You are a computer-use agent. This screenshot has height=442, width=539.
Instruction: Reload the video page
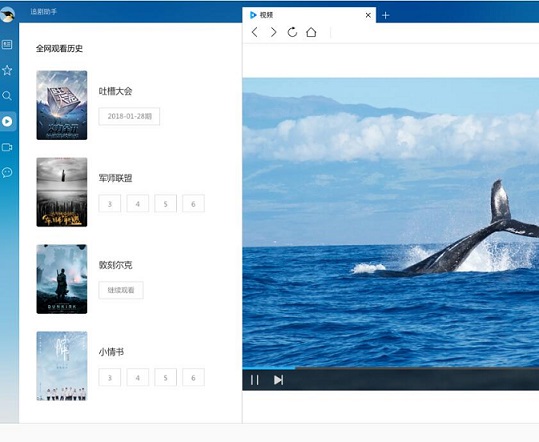pyautogui.click(x=292, y=32)
